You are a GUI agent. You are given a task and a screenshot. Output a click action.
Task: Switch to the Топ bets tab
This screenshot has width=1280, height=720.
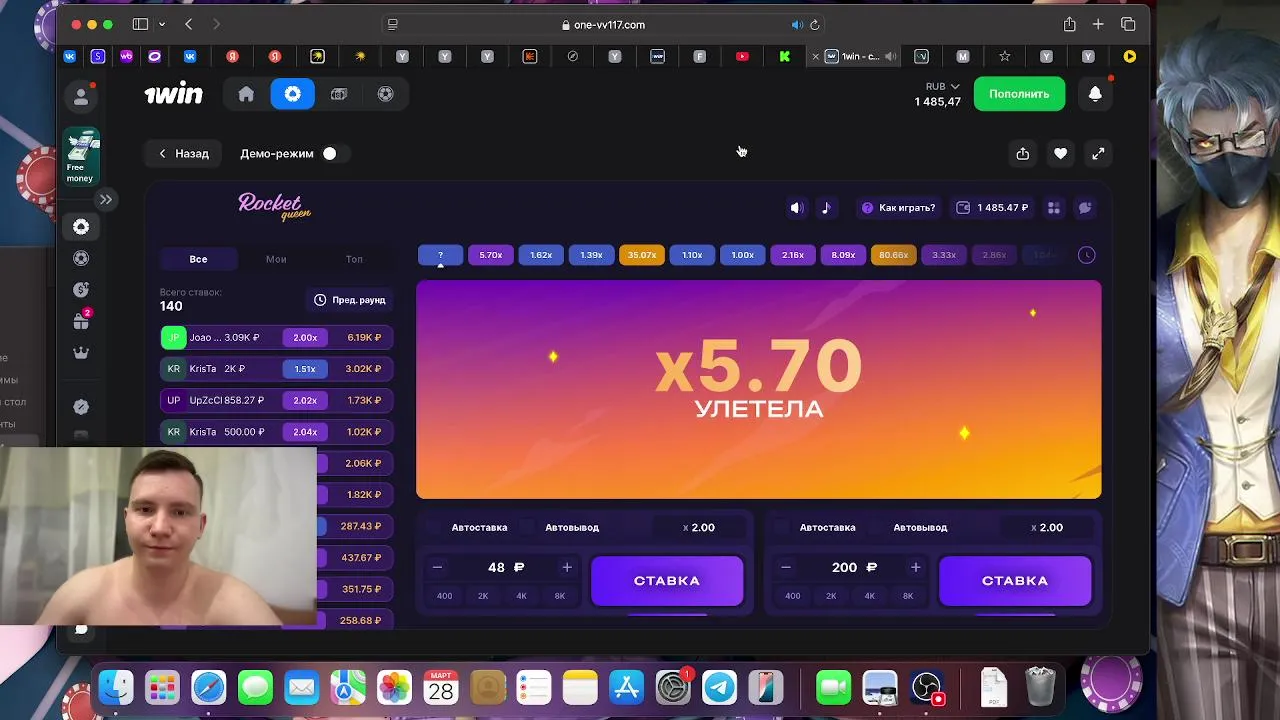tap(354, 259)
